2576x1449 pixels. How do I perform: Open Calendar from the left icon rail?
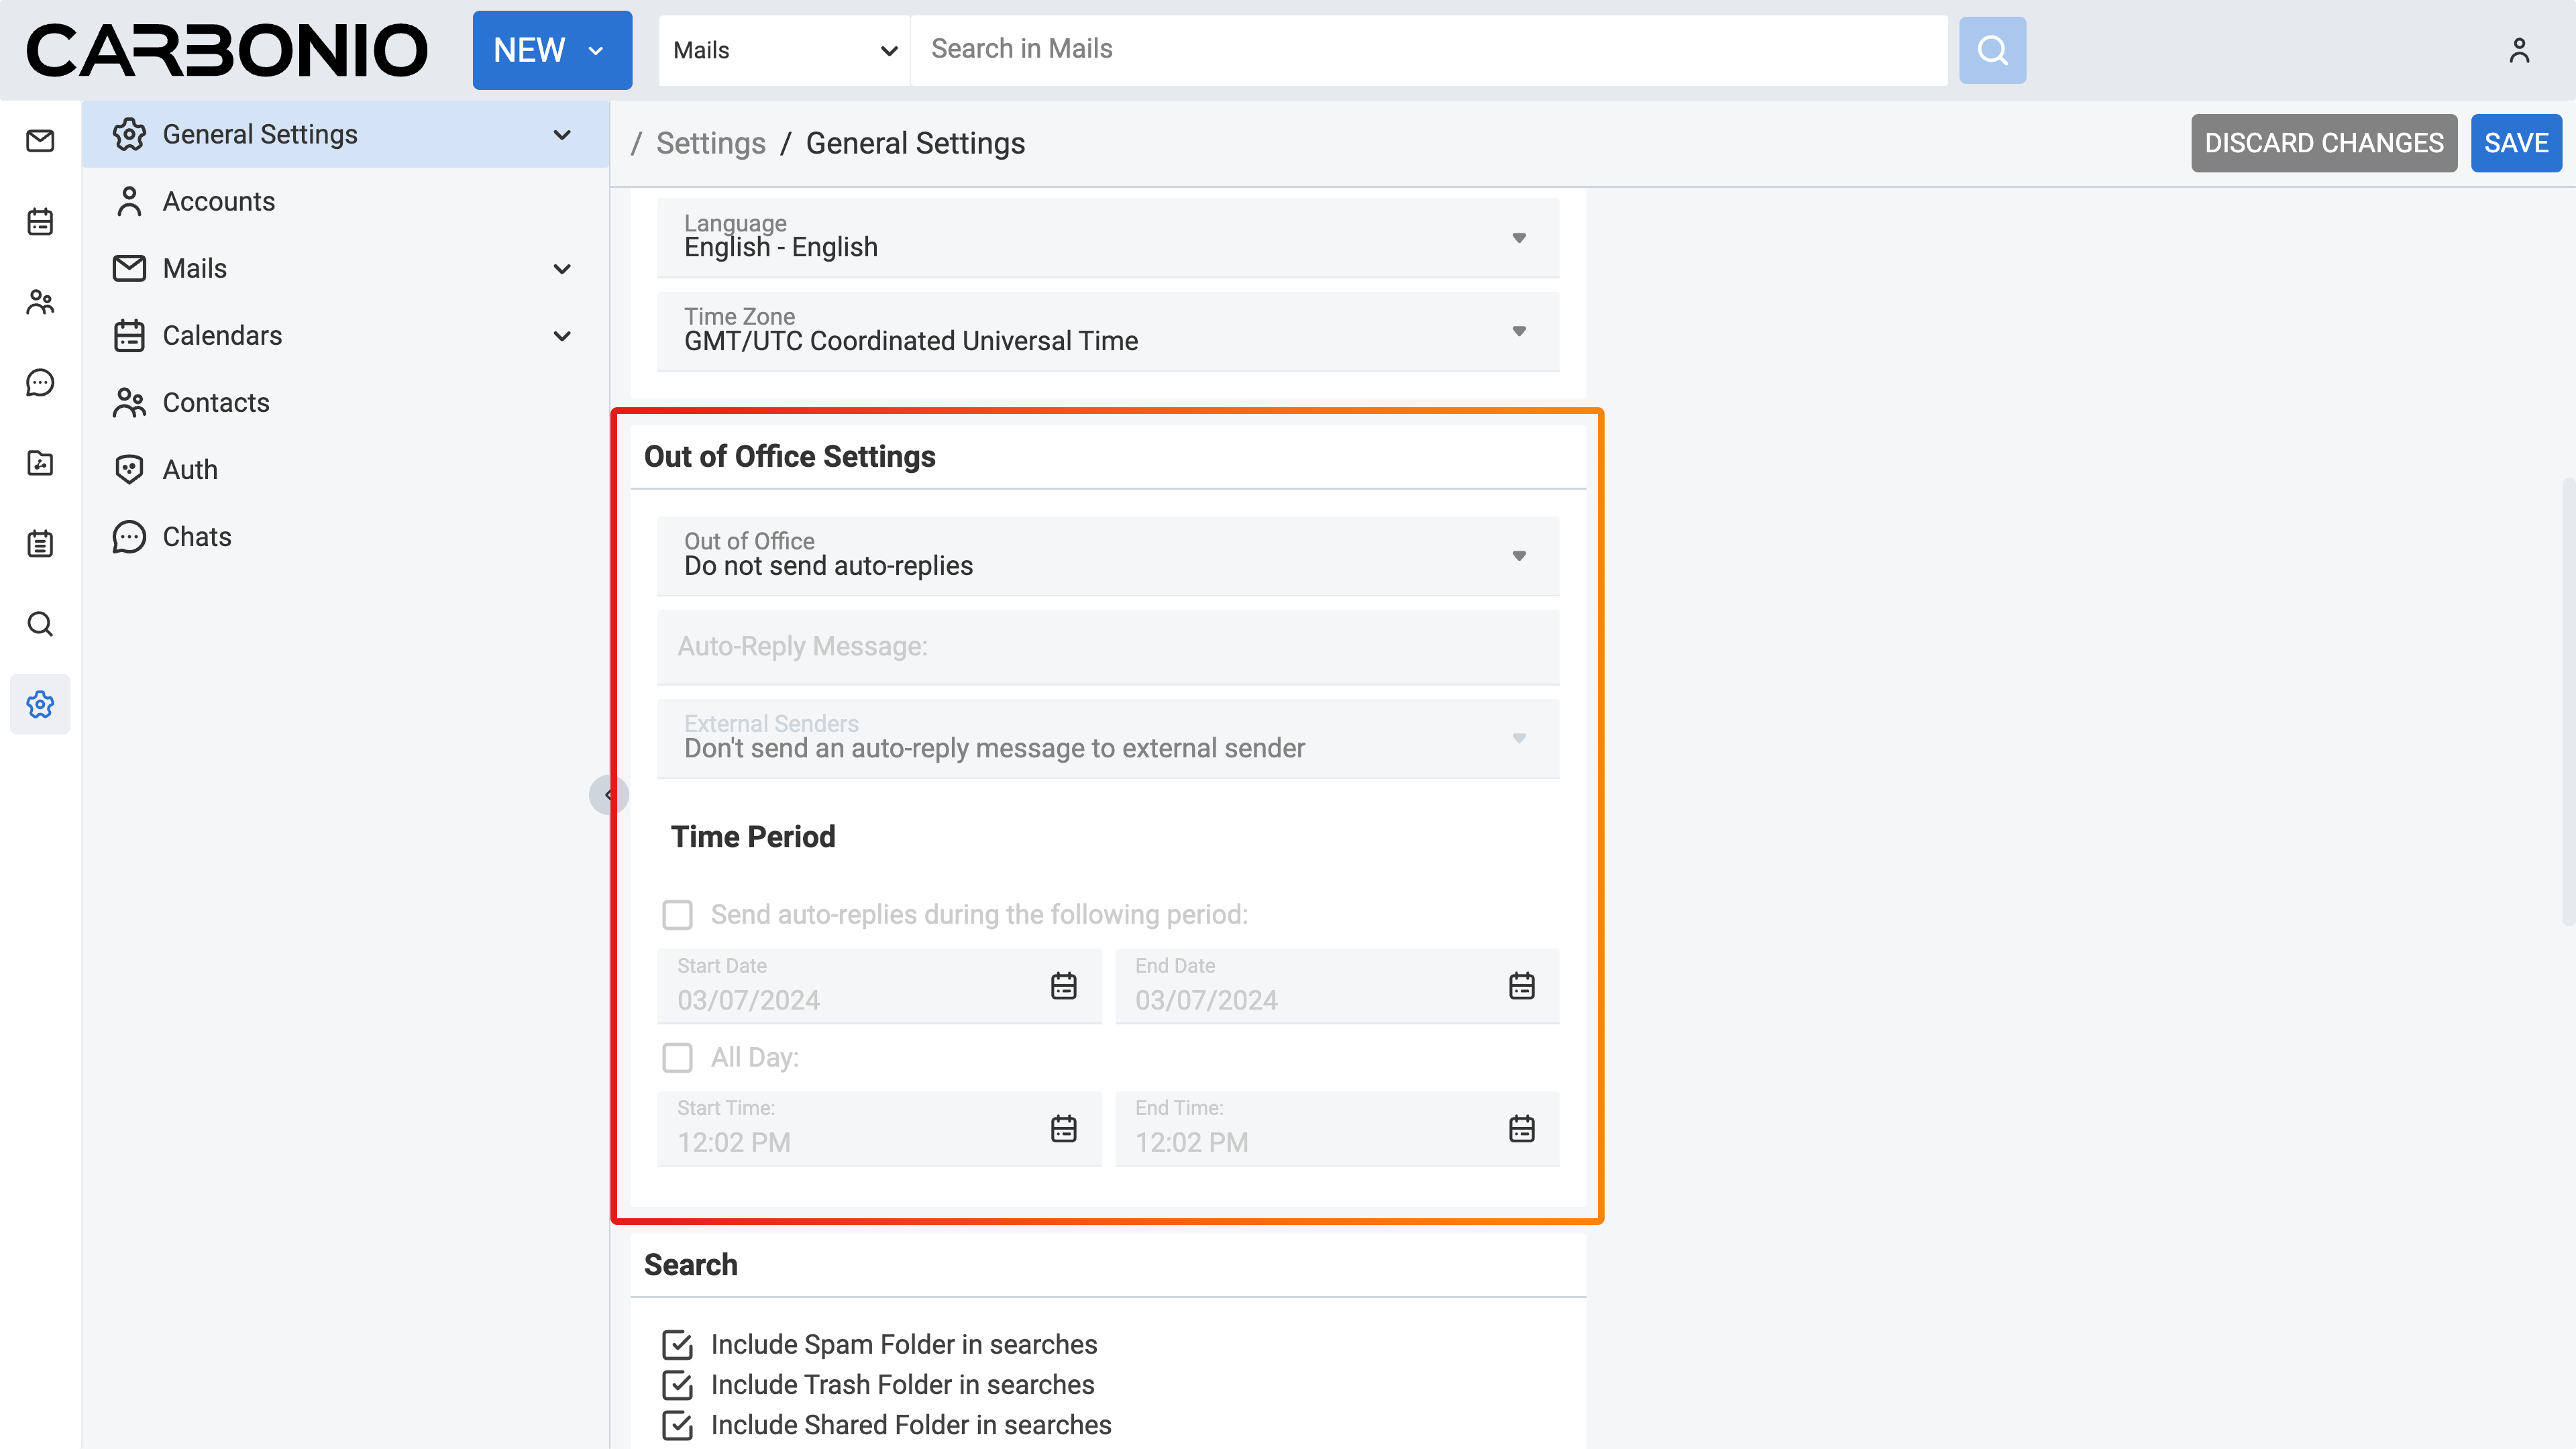coord(40,221)
